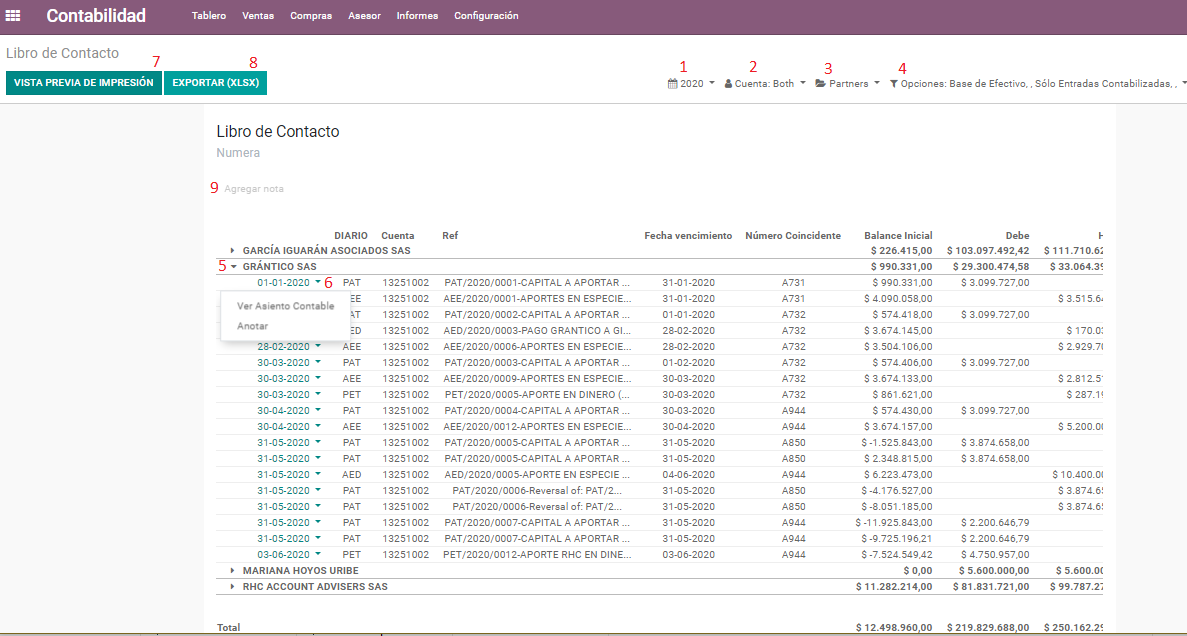
Task: Expand the MARIANA HOYOS URIBE row
Action: (232, 570)
